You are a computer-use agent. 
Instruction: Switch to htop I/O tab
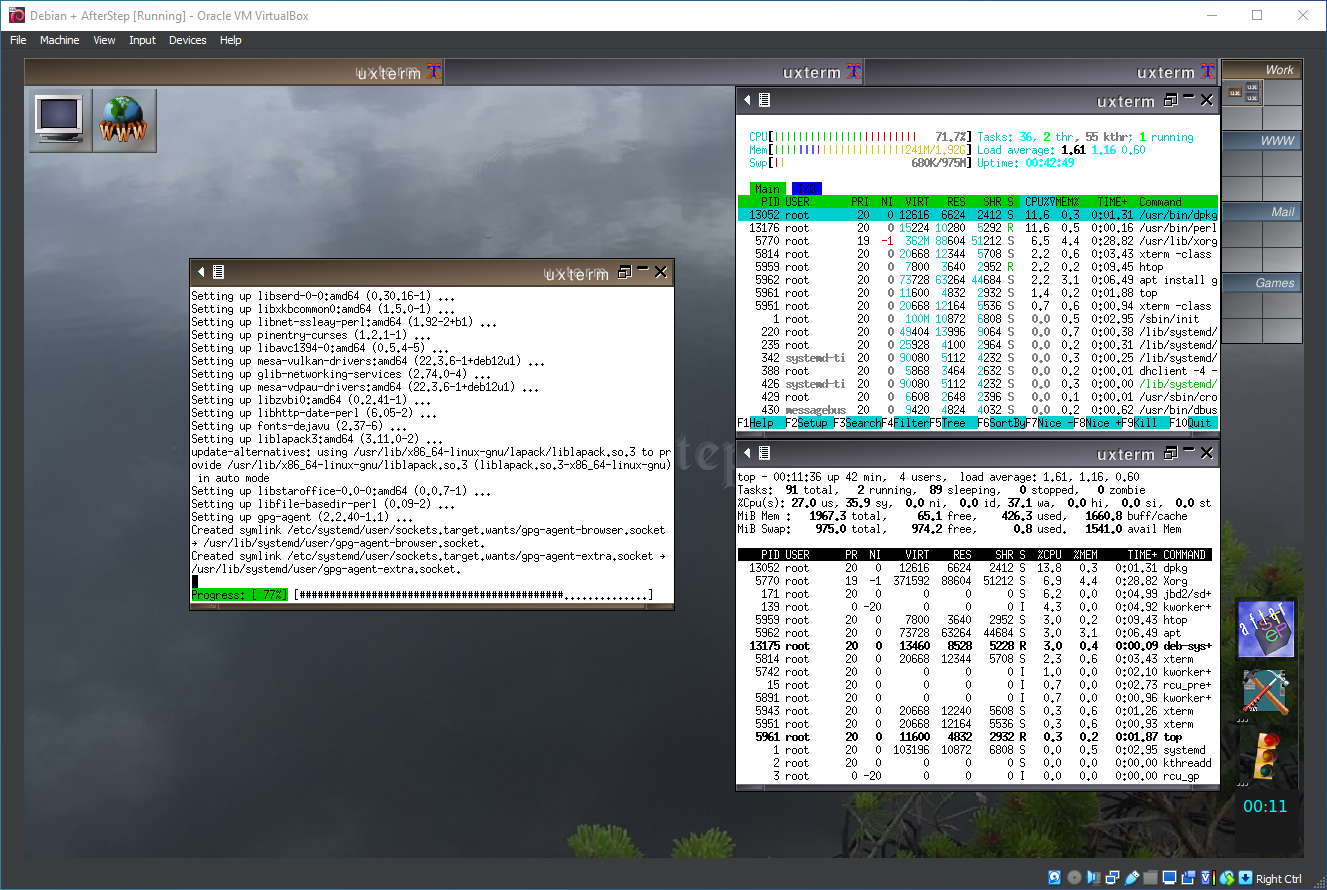pos(806,188)
